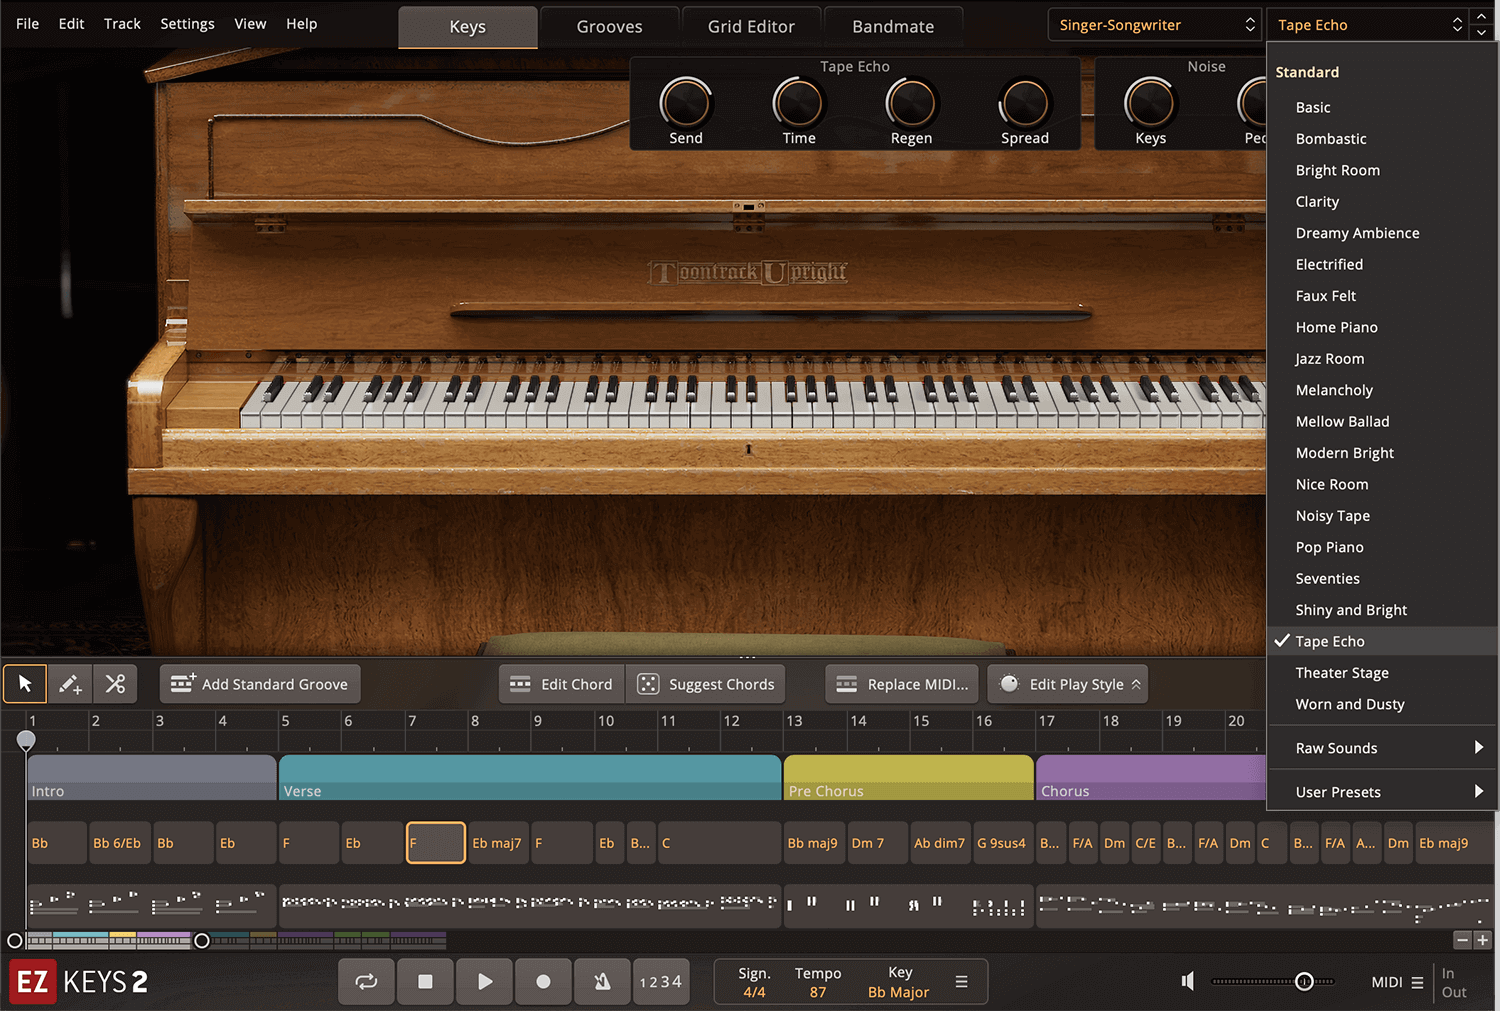Toggle loop playback
Image resolution: width=1500 pixels, height=1011 pixels.
tap(367, 982)
